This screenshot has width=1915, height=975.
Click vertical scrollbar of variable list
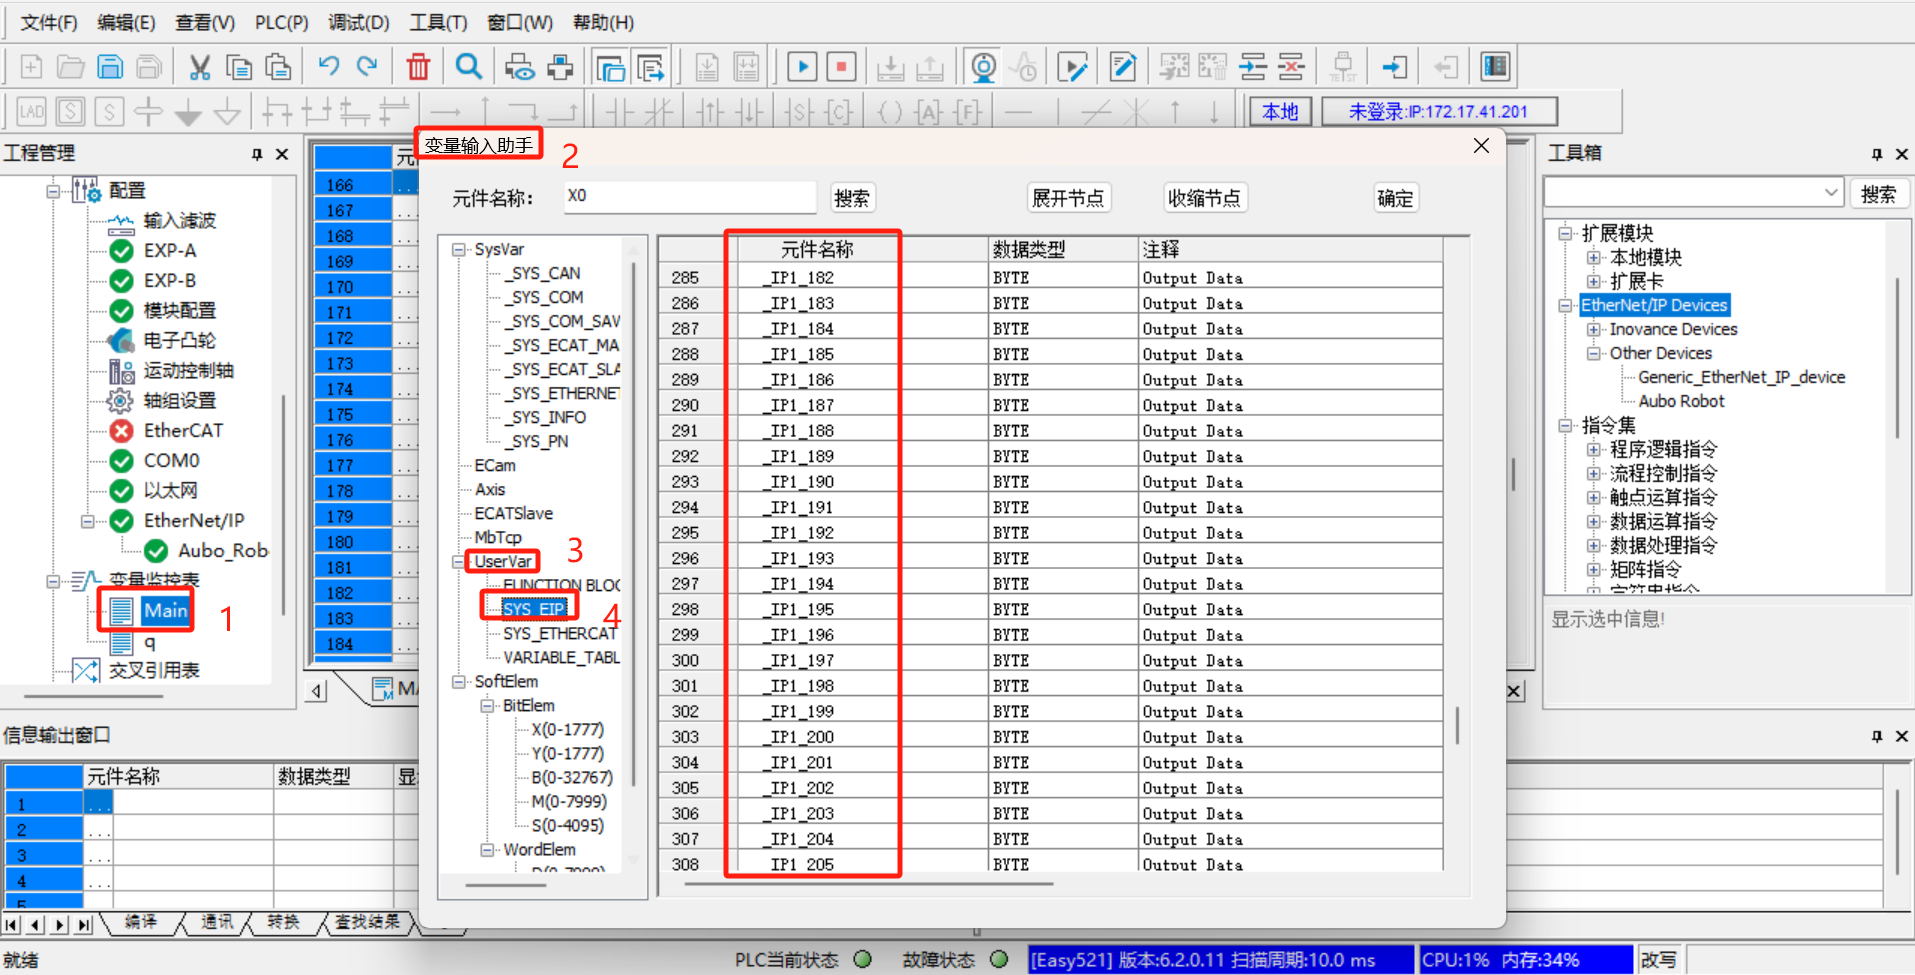[1457, 725]
